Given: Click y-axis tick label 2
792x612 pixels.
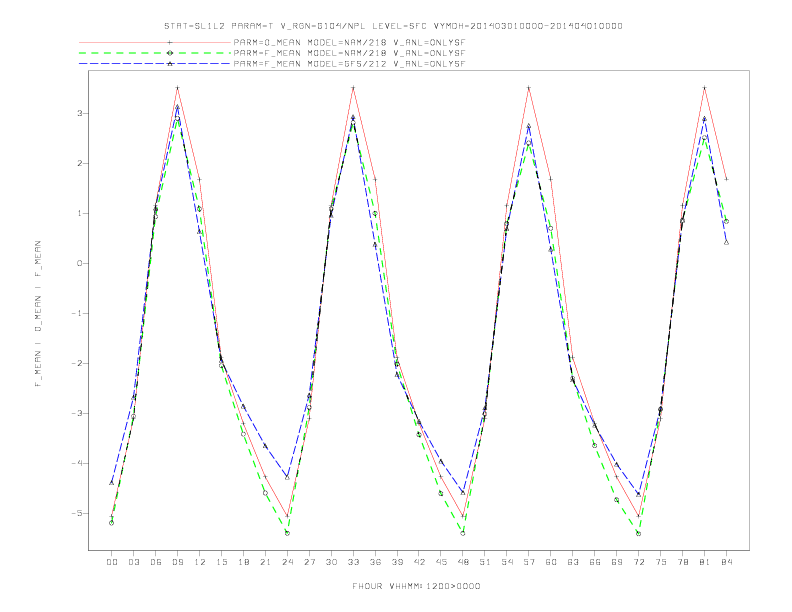Looking at the screenshot, I should pos(79,164).
